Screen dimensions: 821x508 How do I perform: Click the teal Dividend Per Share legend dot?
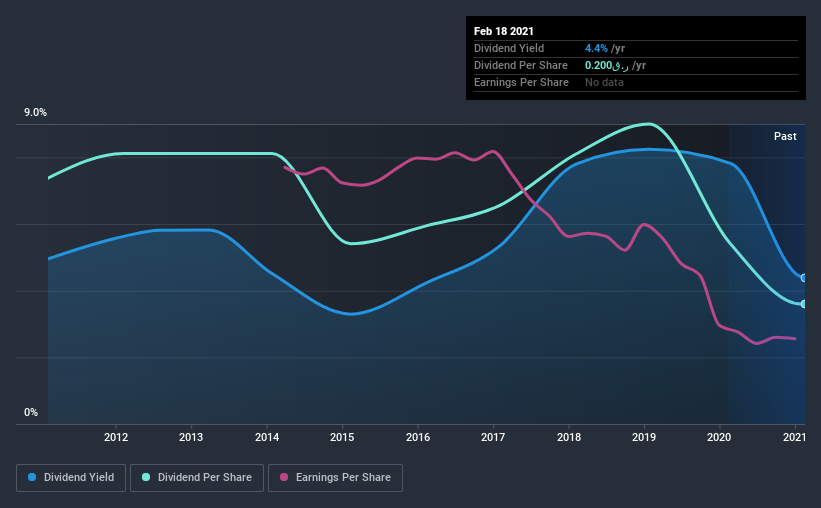tap(146, 477)
